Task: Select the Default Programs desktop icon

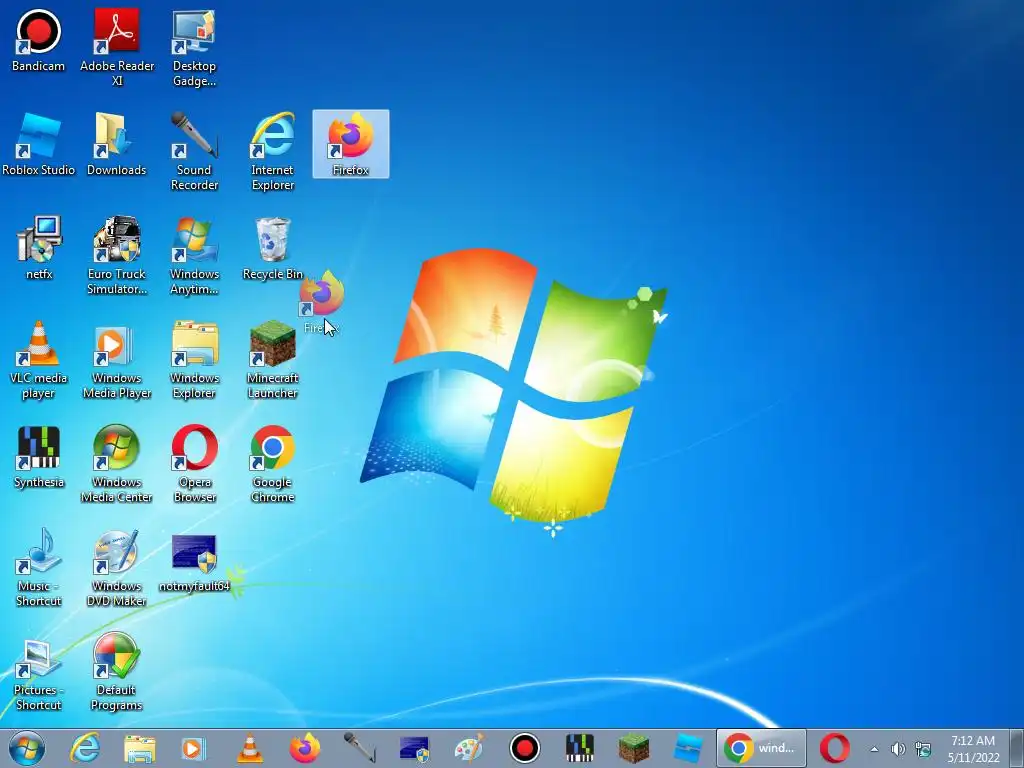Action: click(117, 671)
